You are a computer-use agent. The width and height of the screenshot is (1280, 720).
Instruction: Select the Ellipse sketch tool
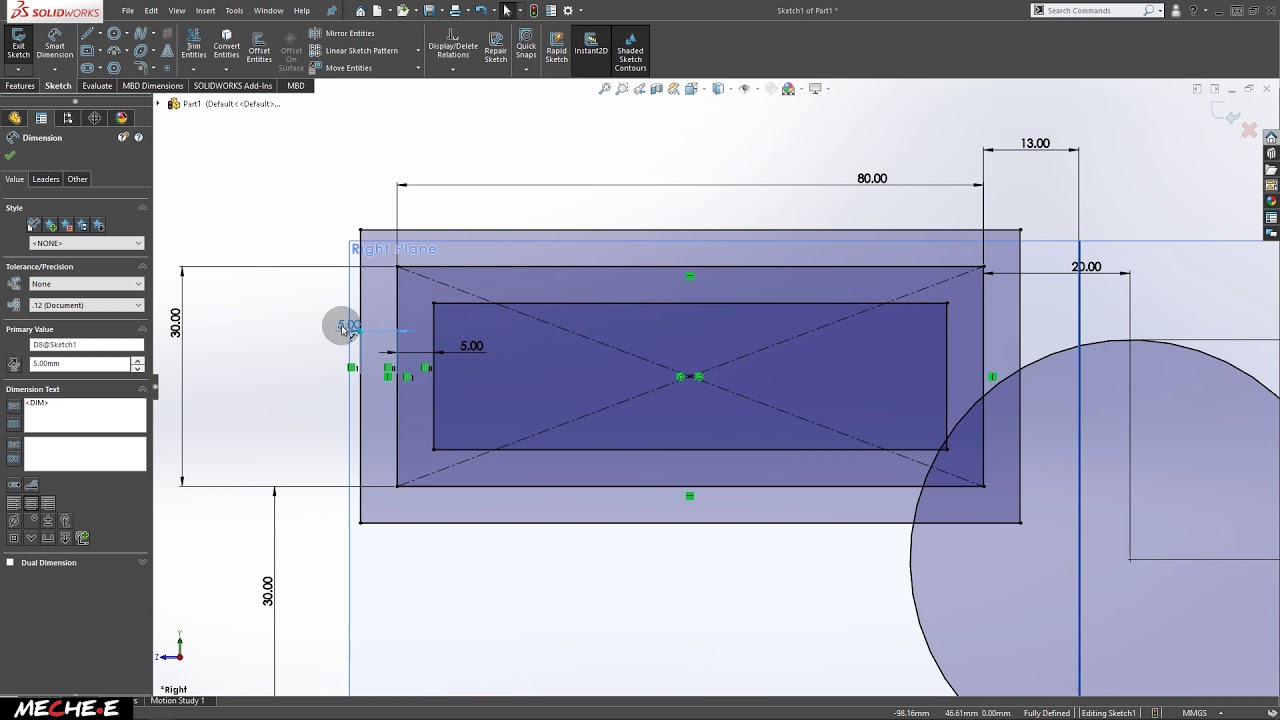140,51
